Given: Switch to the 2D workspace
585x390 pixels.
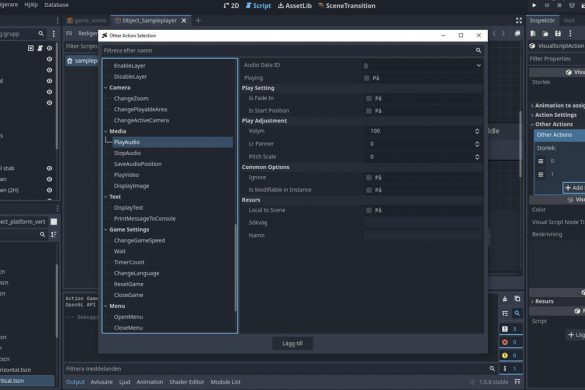Looking at the screenshot, I should (x=231, y=6).
